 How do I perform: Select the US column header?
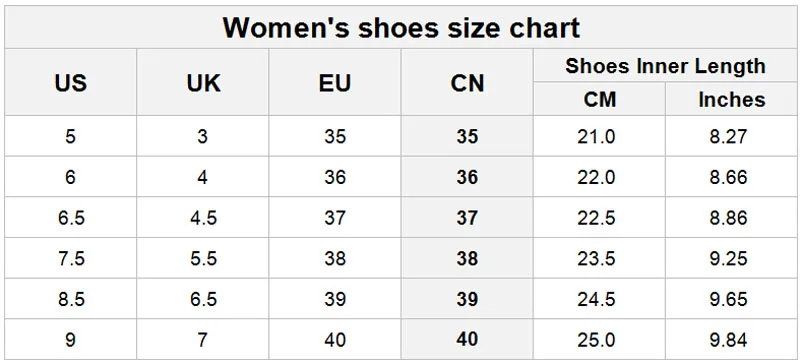(70, 83)
